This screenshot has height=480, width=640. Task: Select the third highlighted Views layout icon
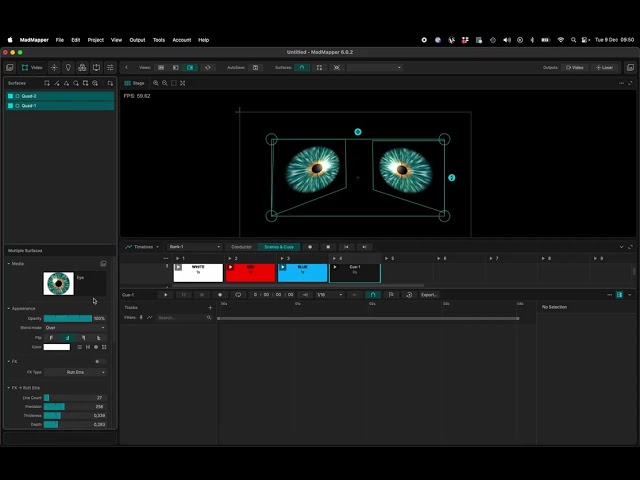click(x=190, y=67)
